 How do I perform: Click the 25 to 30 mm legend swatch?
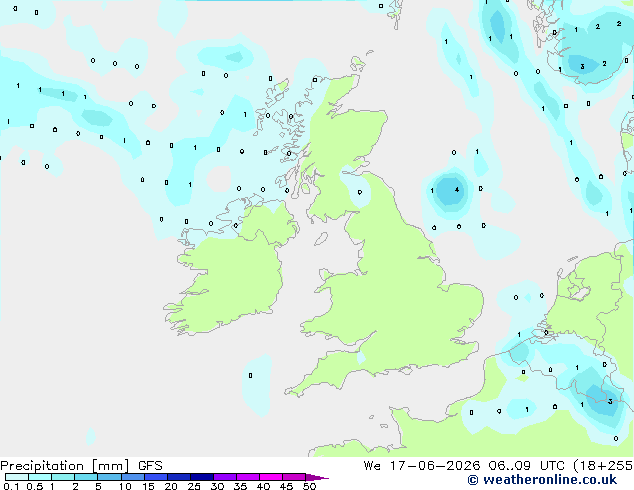click(202, 477)
